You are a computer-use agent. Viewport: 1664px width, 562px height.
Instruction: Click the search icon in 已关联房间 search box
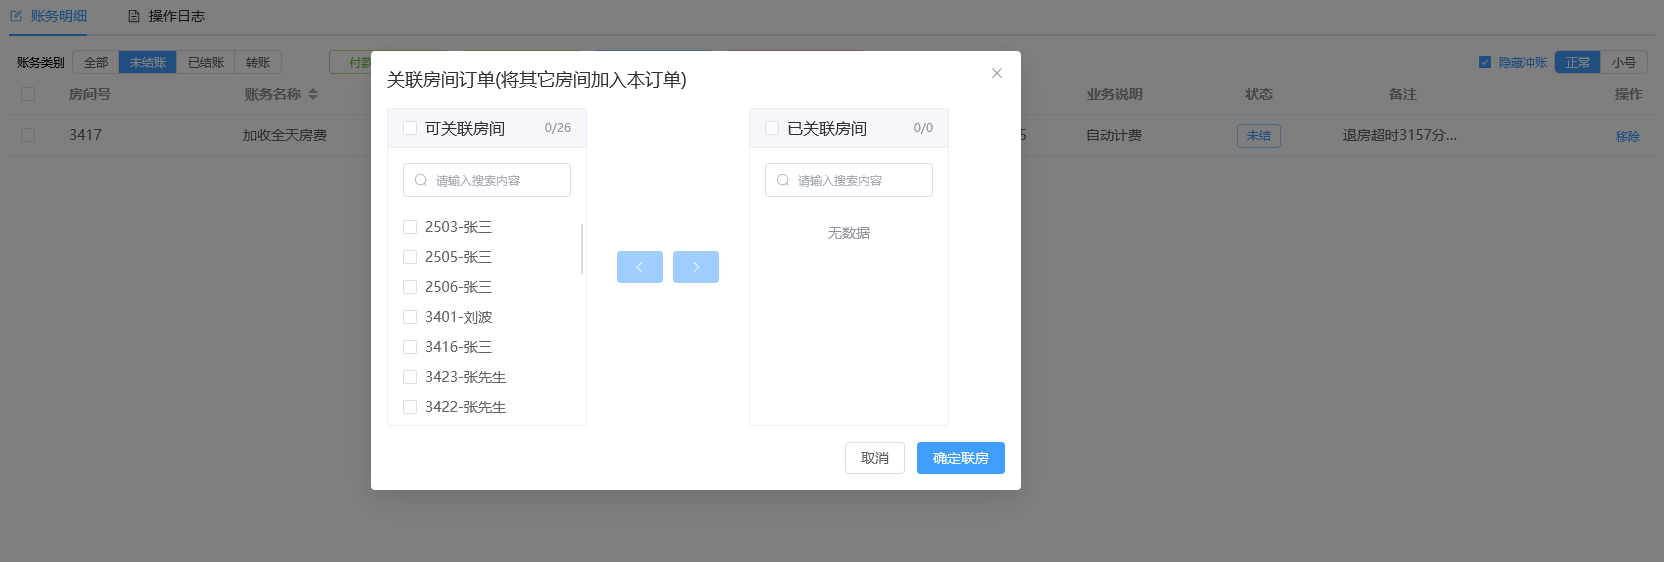pyautogui.click(x=783, y=180)
